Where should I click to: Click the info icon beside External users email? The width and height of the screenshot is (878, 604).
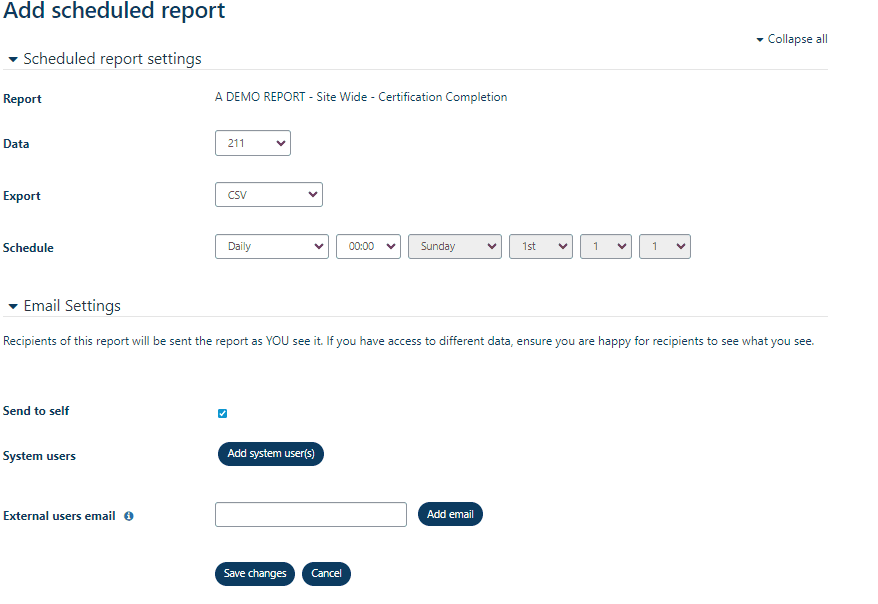[128, 516]
